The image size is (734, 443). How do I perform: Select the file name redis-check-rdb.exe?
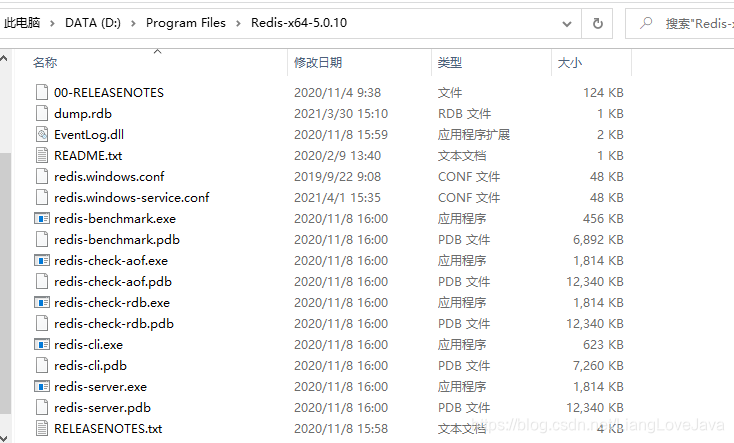pyautogui.click(x=112, y=303)
